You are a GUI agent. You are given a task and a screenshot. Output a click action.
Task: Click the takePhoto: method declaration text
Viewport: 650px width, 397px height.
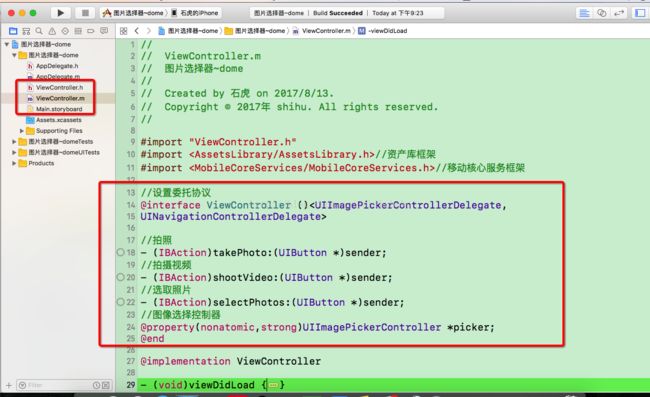click(263, 252)
